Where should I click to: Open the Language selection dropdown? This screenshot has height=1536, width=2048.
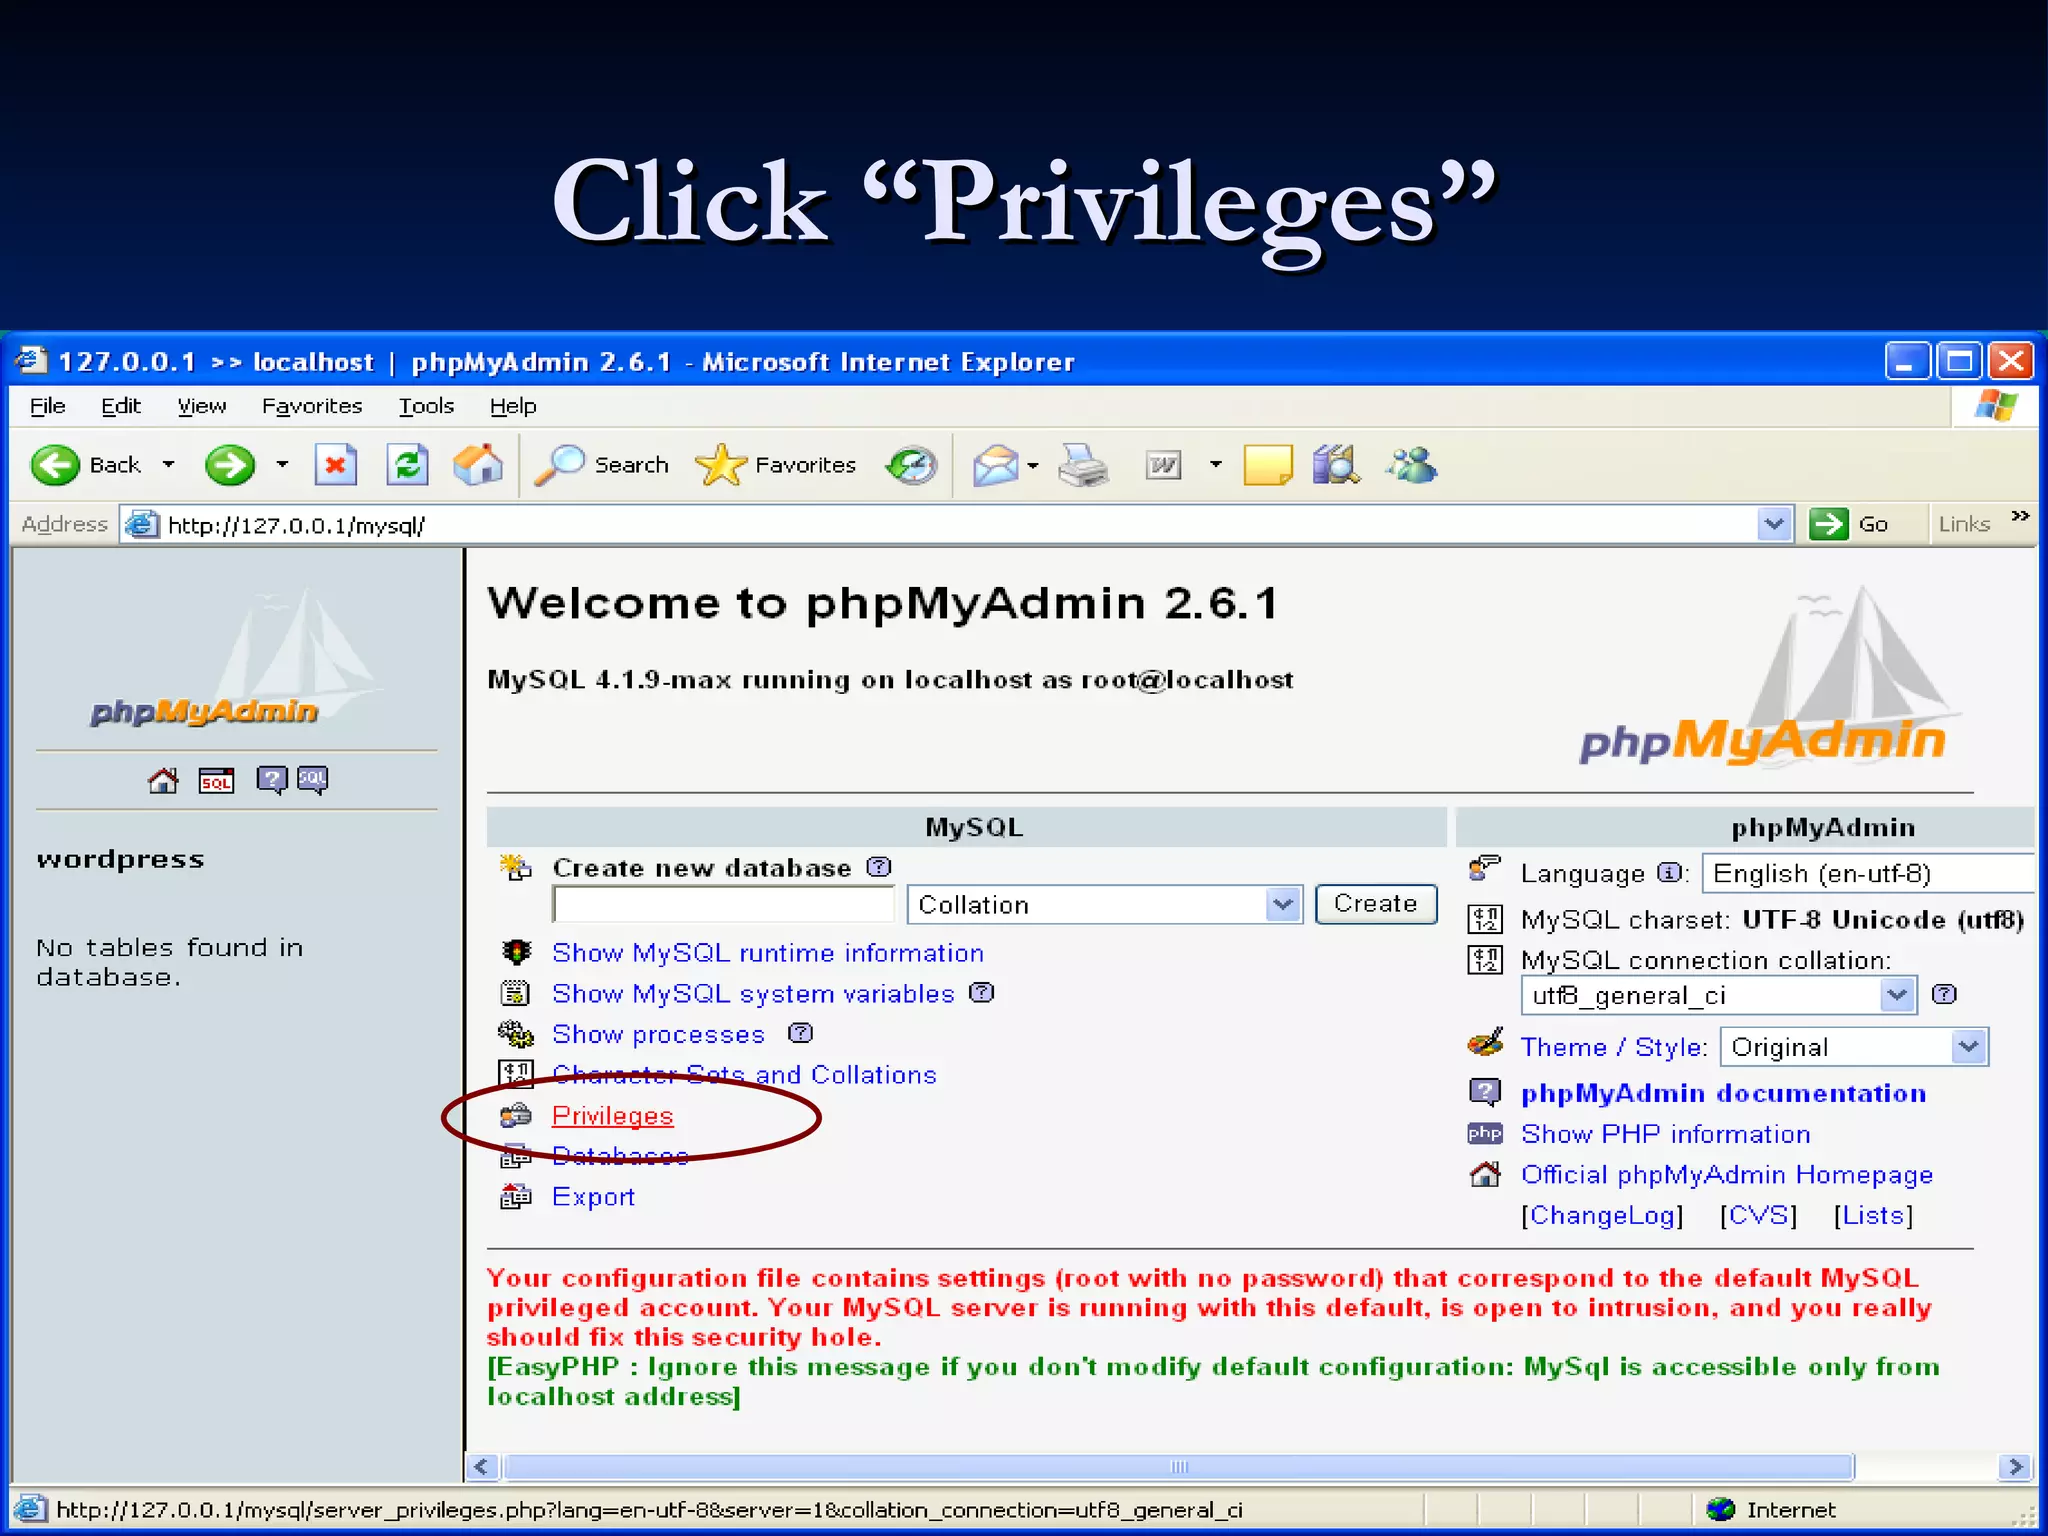(1868, 873)
